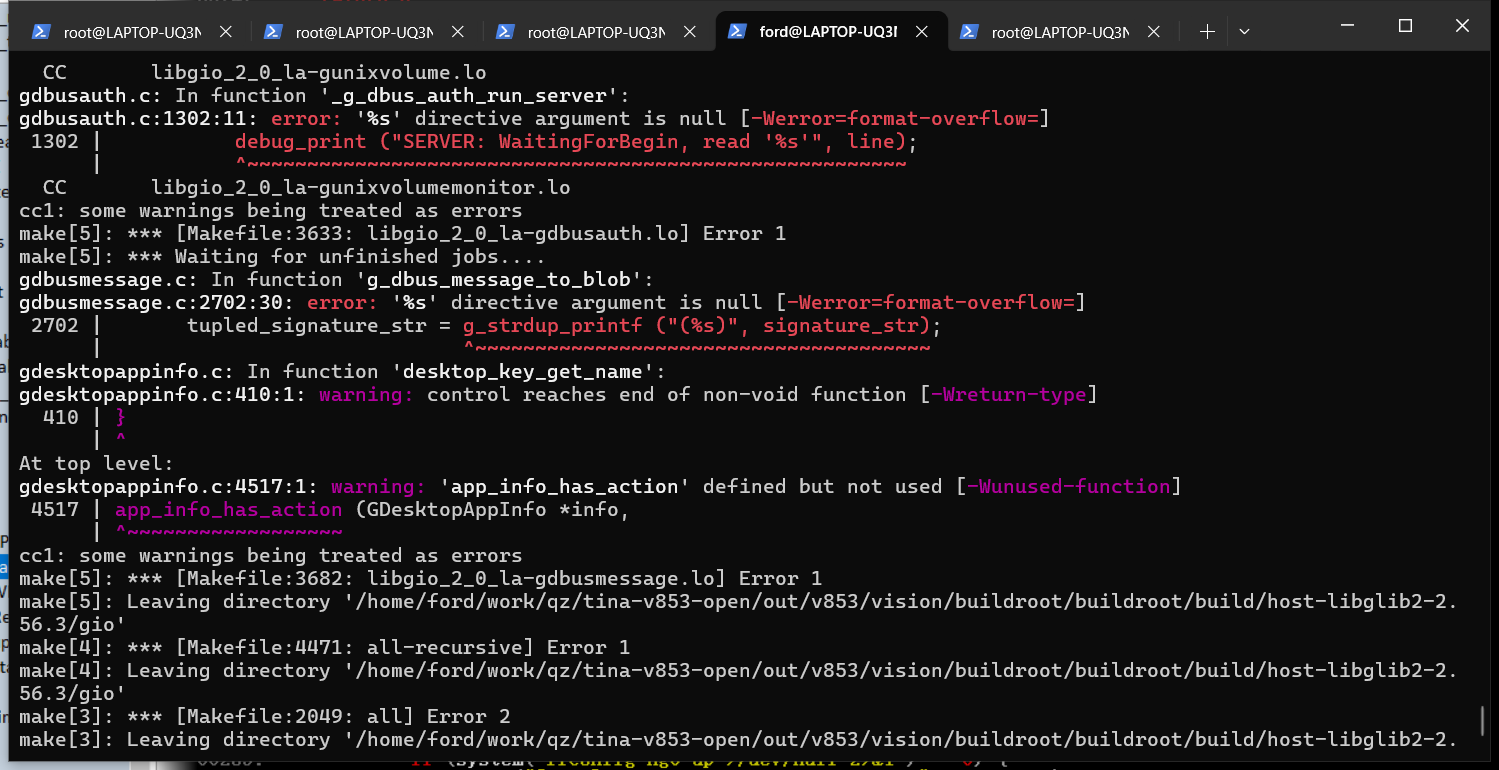The width and height of the screenshot is (1499, 770).
Task: Click line number '1302' in the gutter
Action: [x=54, y=141]
